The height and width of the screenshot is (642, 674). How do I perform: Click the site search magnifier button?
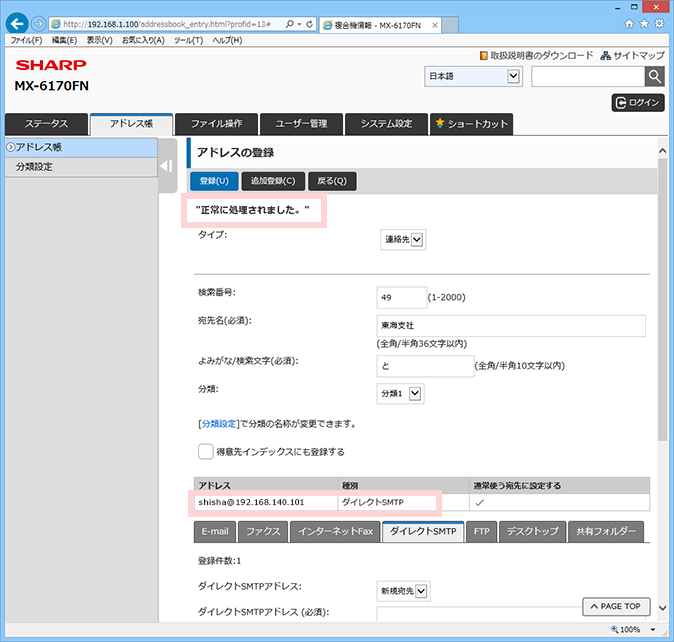tap(655, 76)
